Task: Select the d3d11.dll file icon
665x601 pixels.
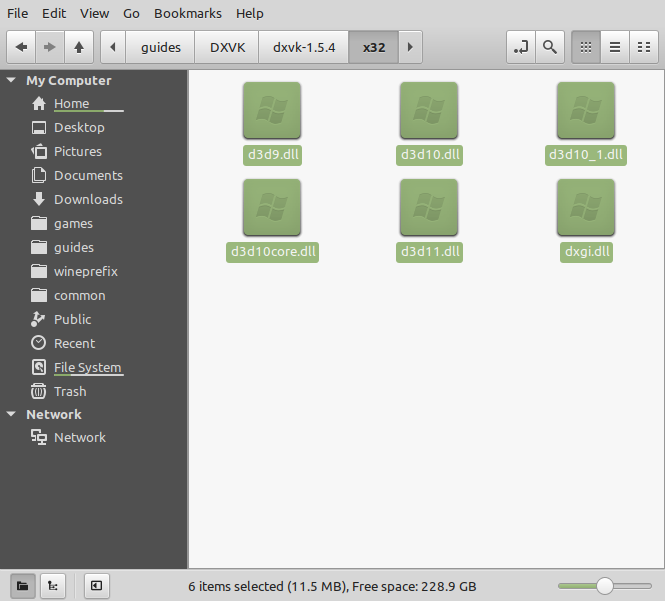Action: point(429,207)
